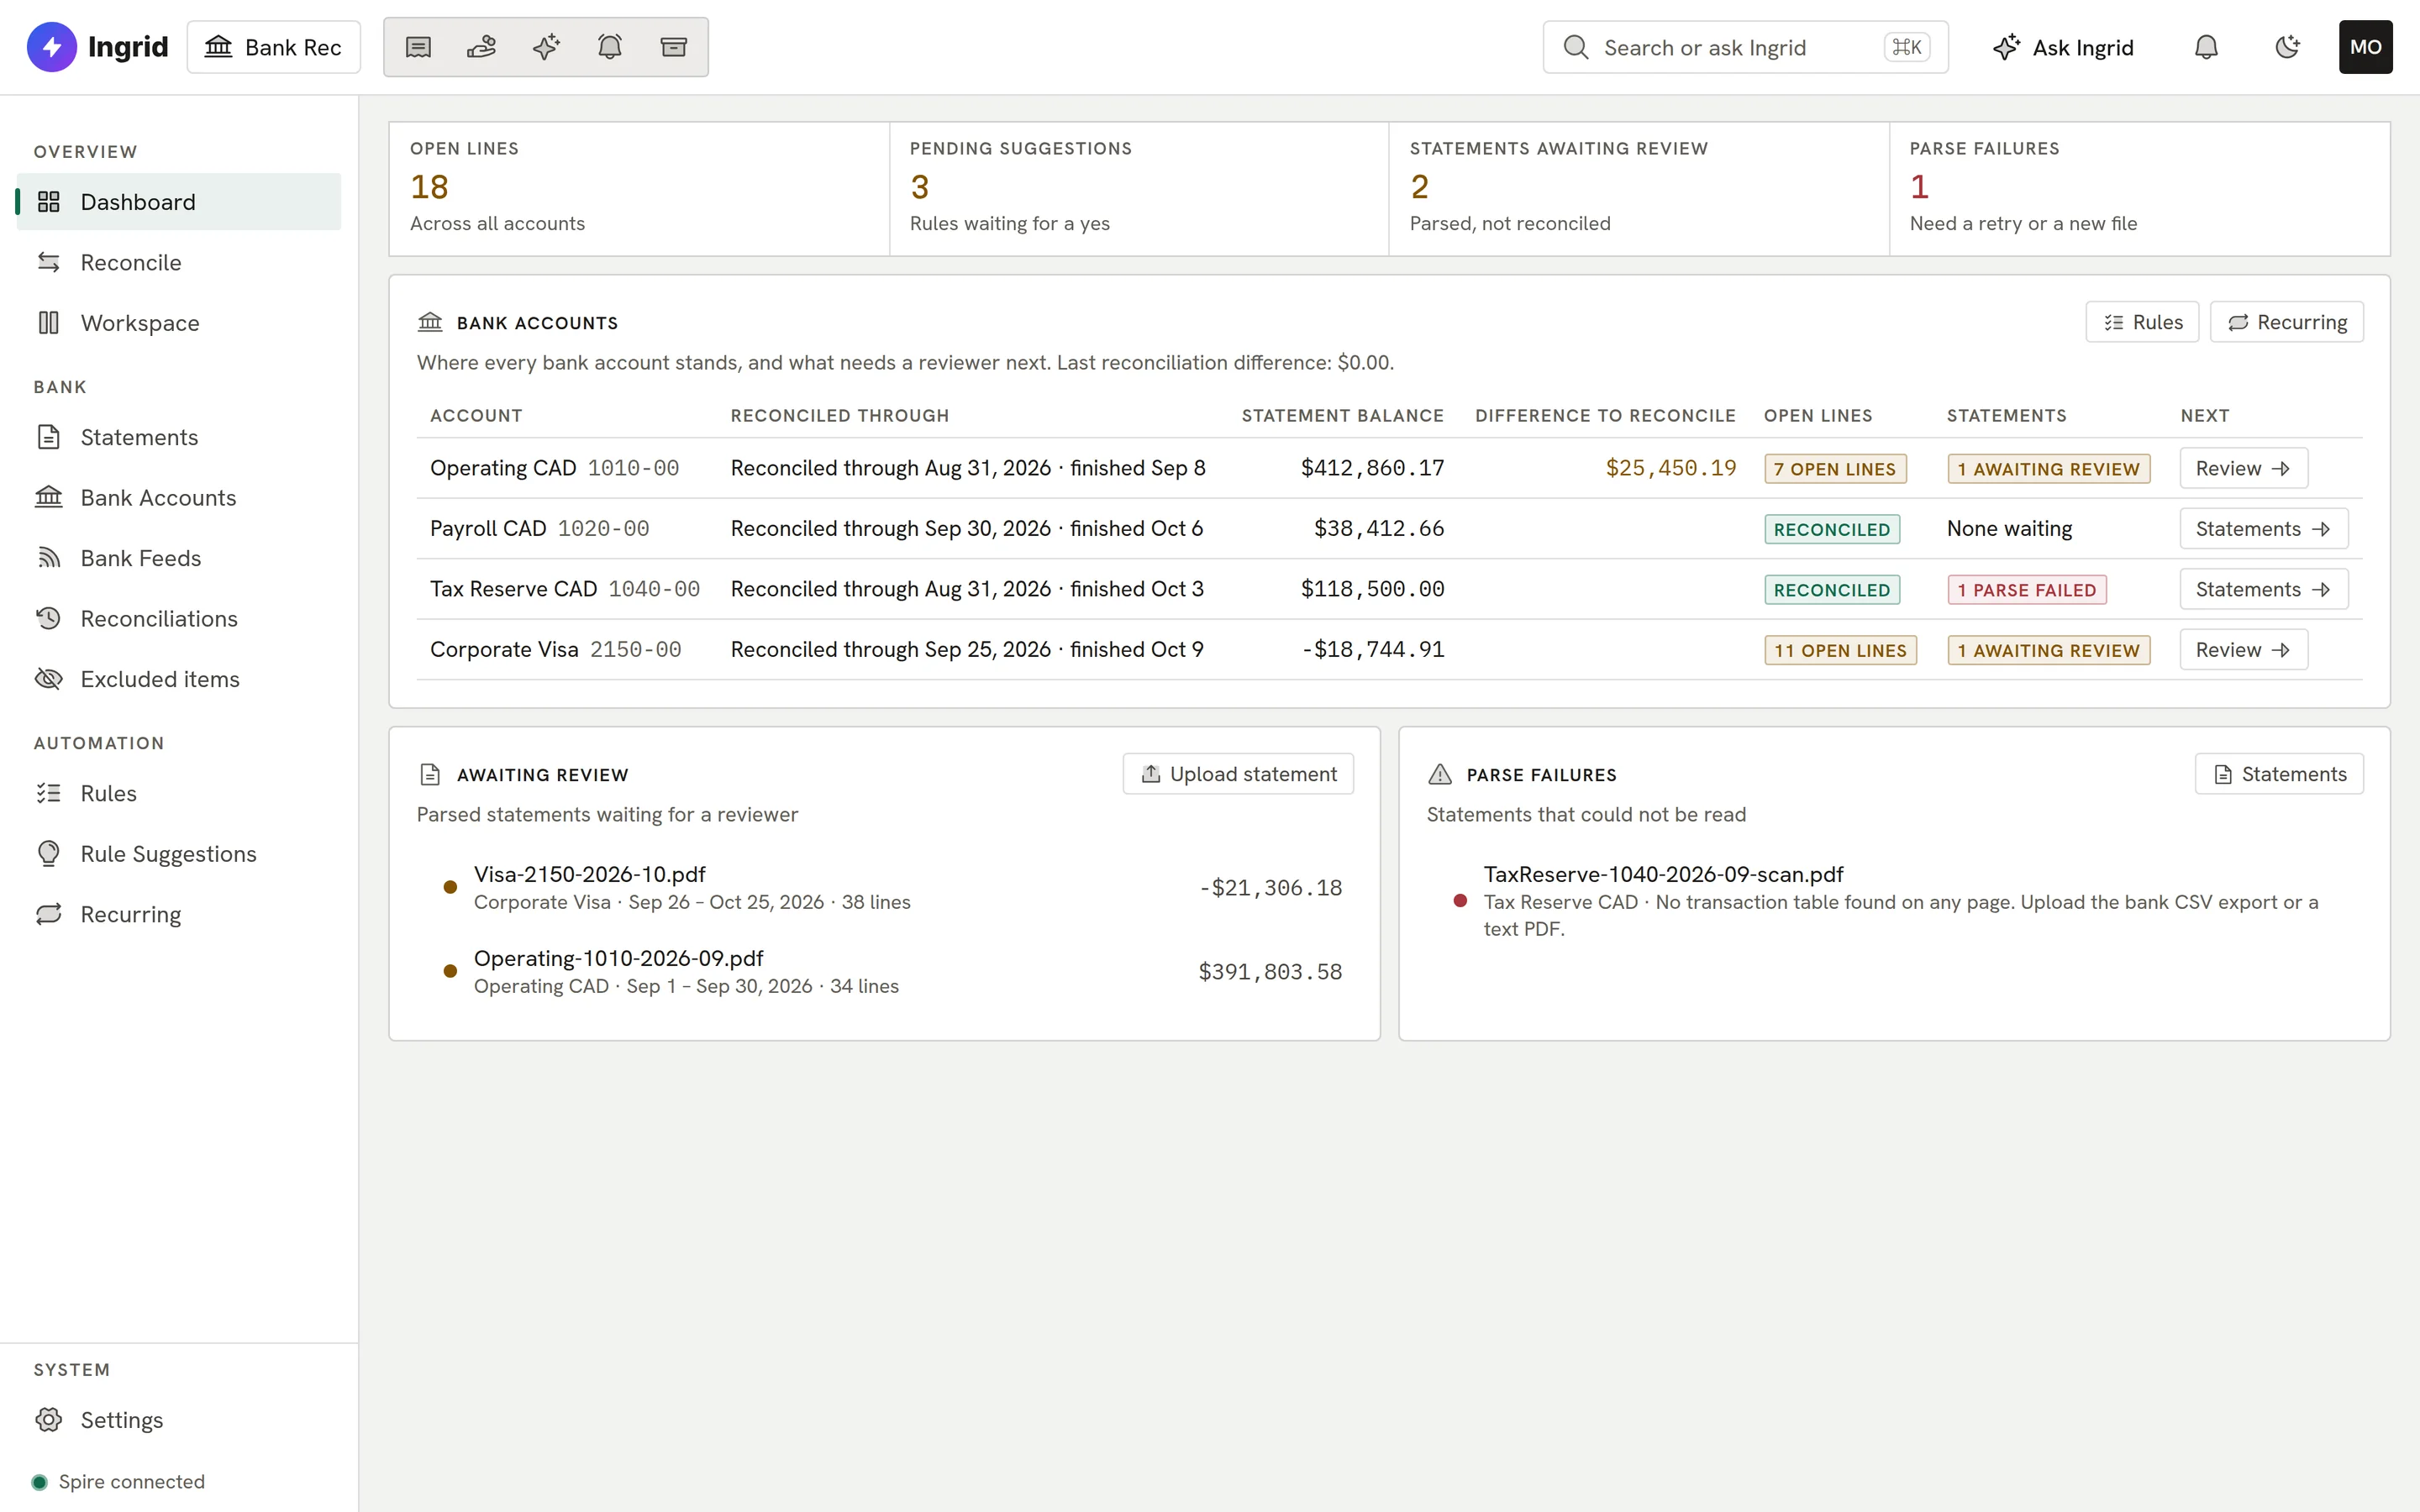The image size is (2420, 1512).
Task: Click Review for Corporate Visa
Action: coord(2243,649)
